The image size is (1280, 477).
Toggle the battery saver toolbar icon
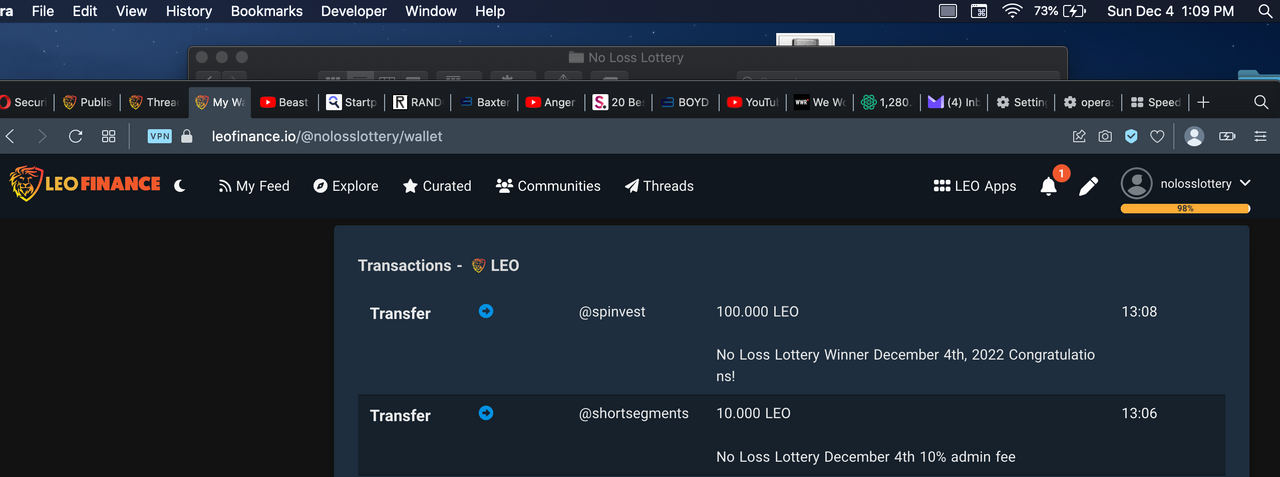click(1228, 136)
